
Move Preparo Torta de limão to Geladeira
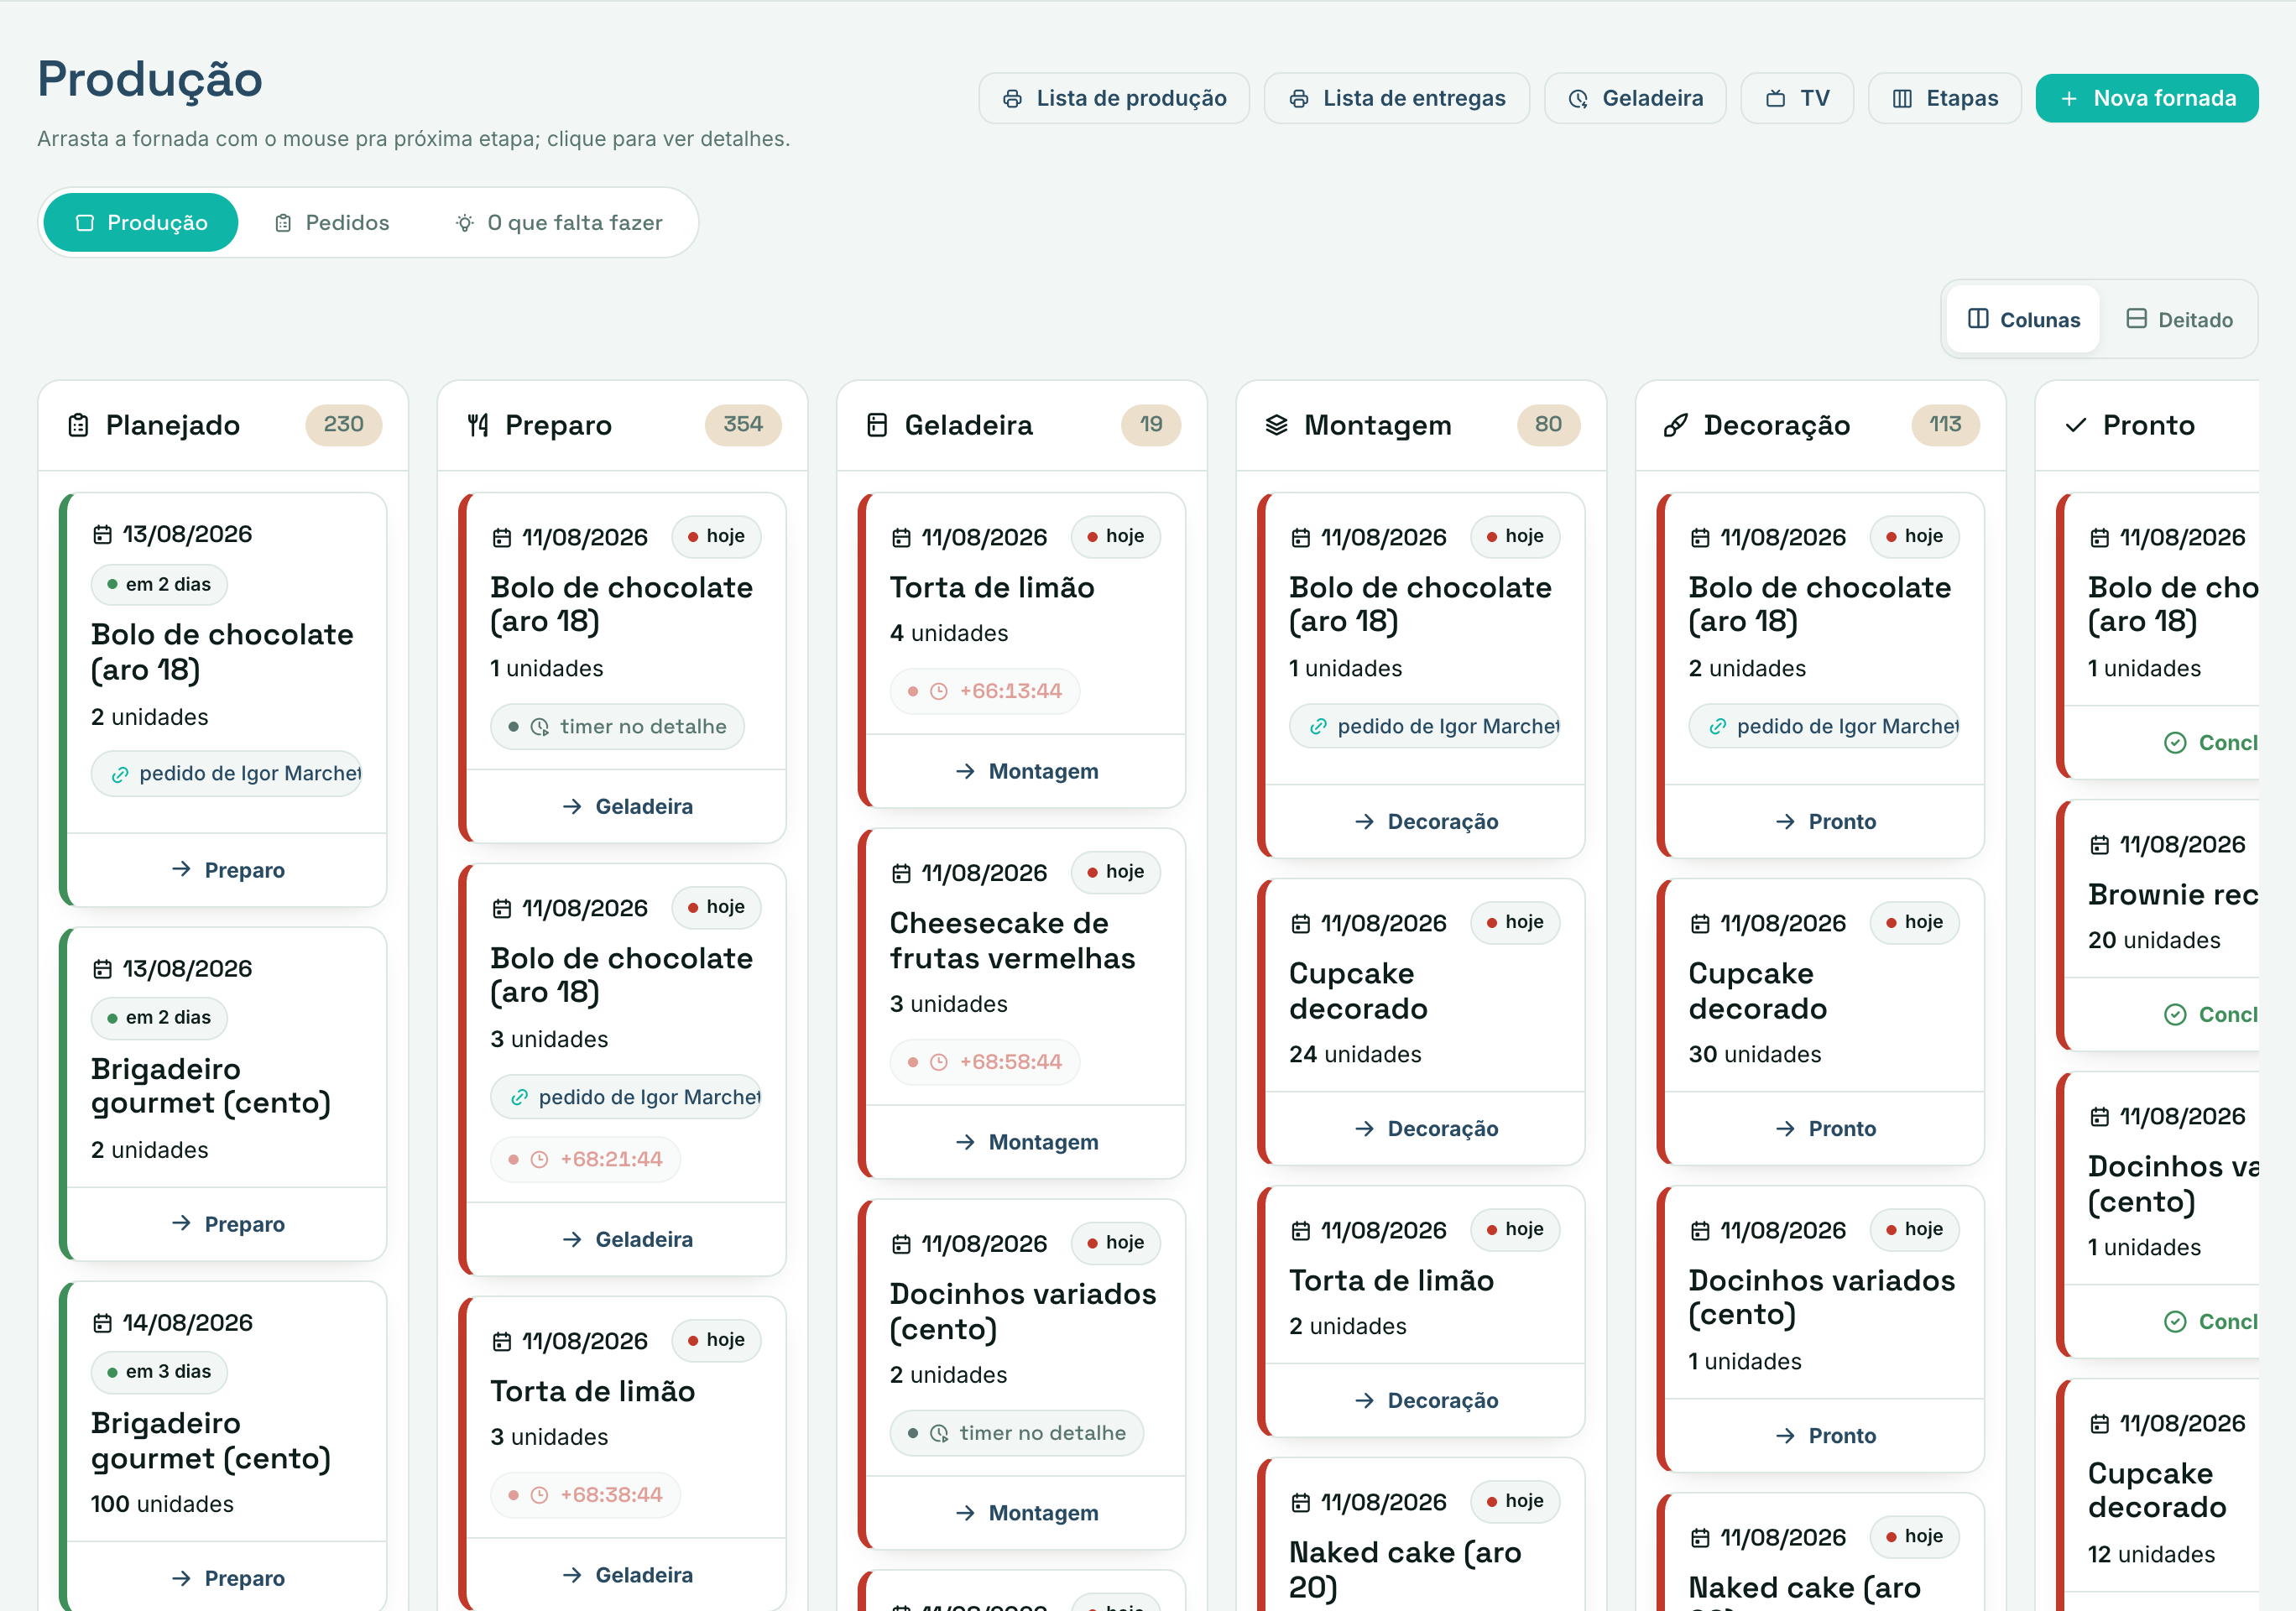coord(627,1576)
